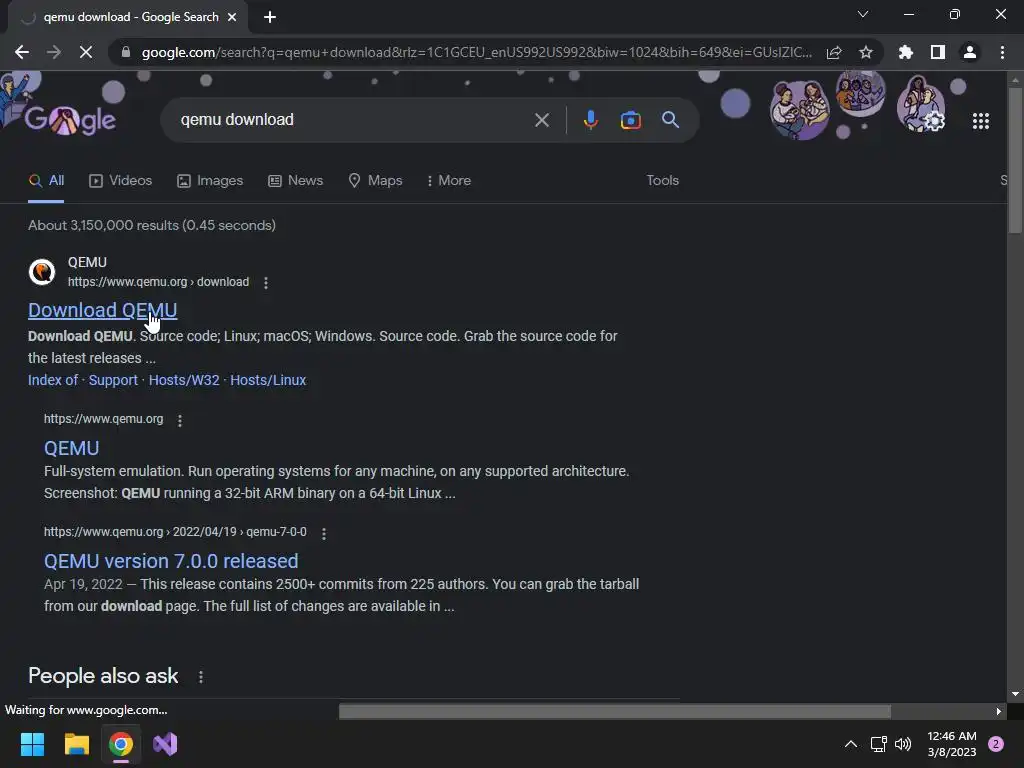This screenshot has width=1024, height=768.
Task: Open the search Tools options
Action: point(663,181)
